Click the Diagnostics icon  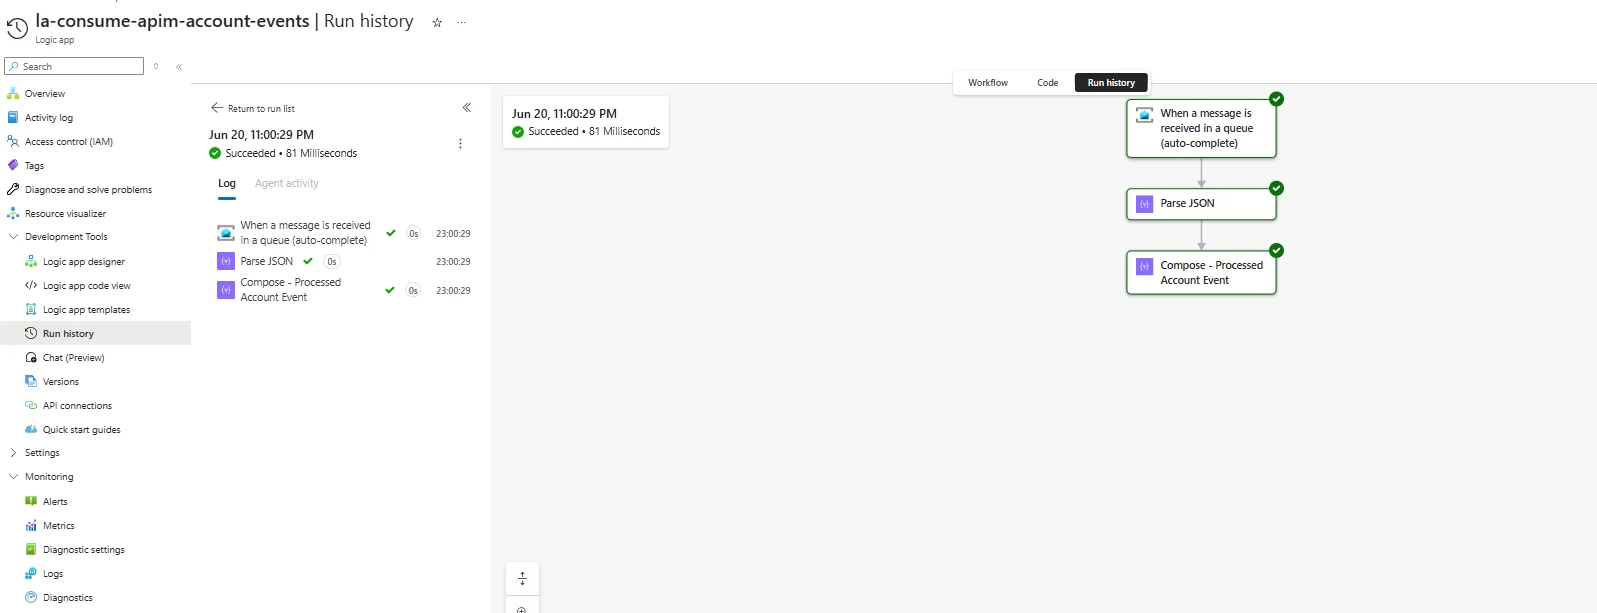[x=31, y=597]
